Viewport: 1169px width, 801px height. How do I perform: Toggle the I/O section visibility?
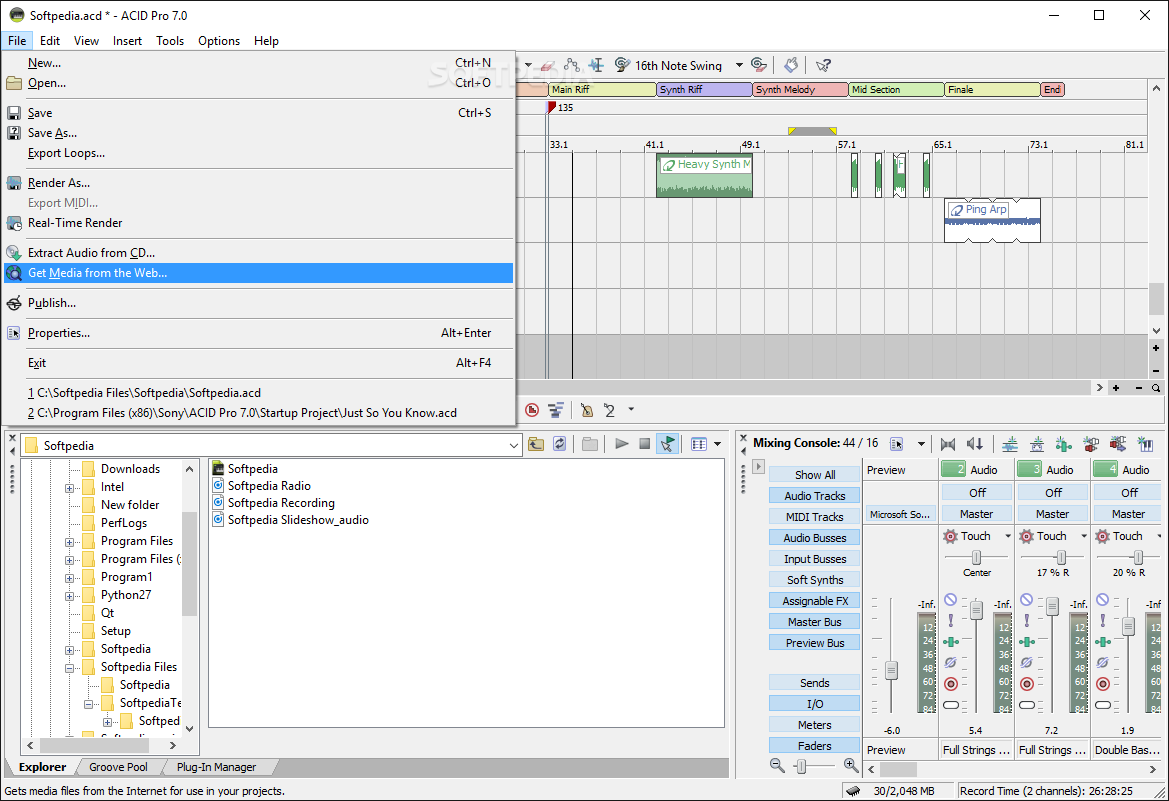(x=815, y=704)
